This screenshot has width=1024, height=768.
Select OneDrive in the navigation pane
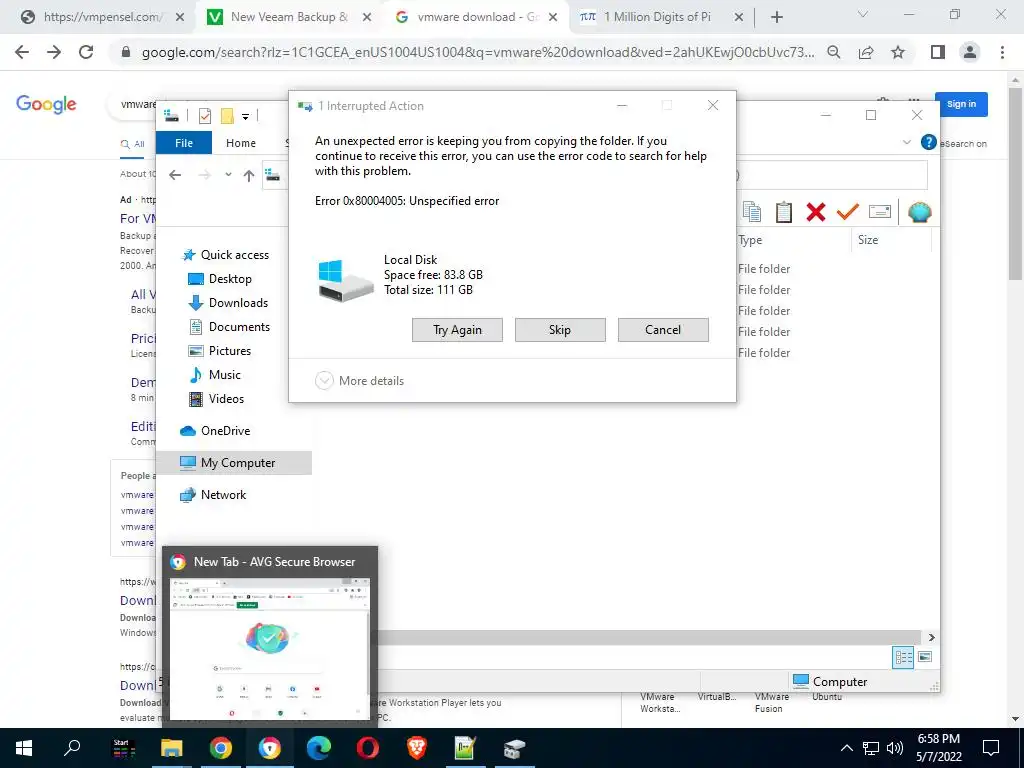pyautogui.click(x=215, y=431)
